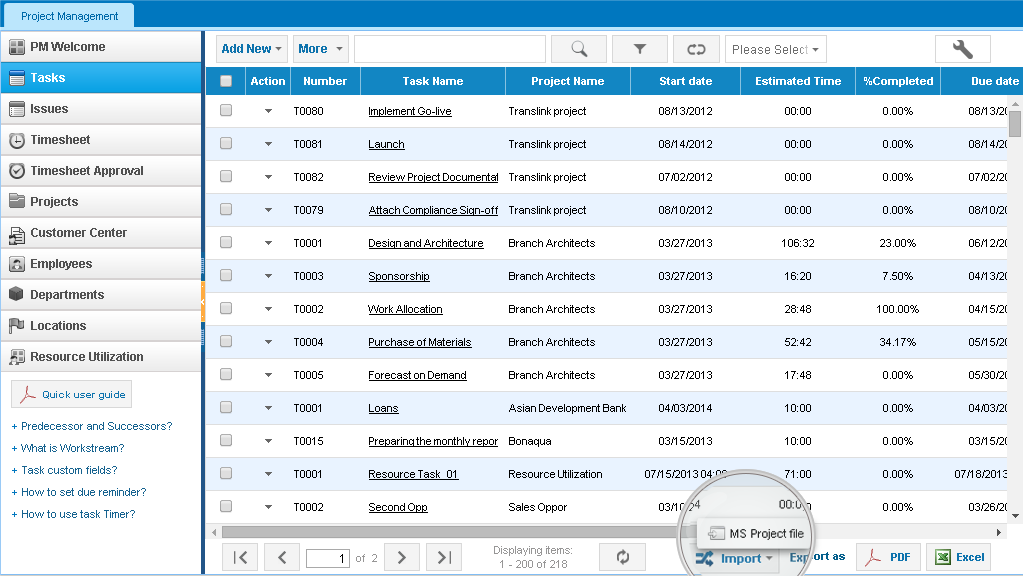Click the Issues sidebar icon

(17, 109)
